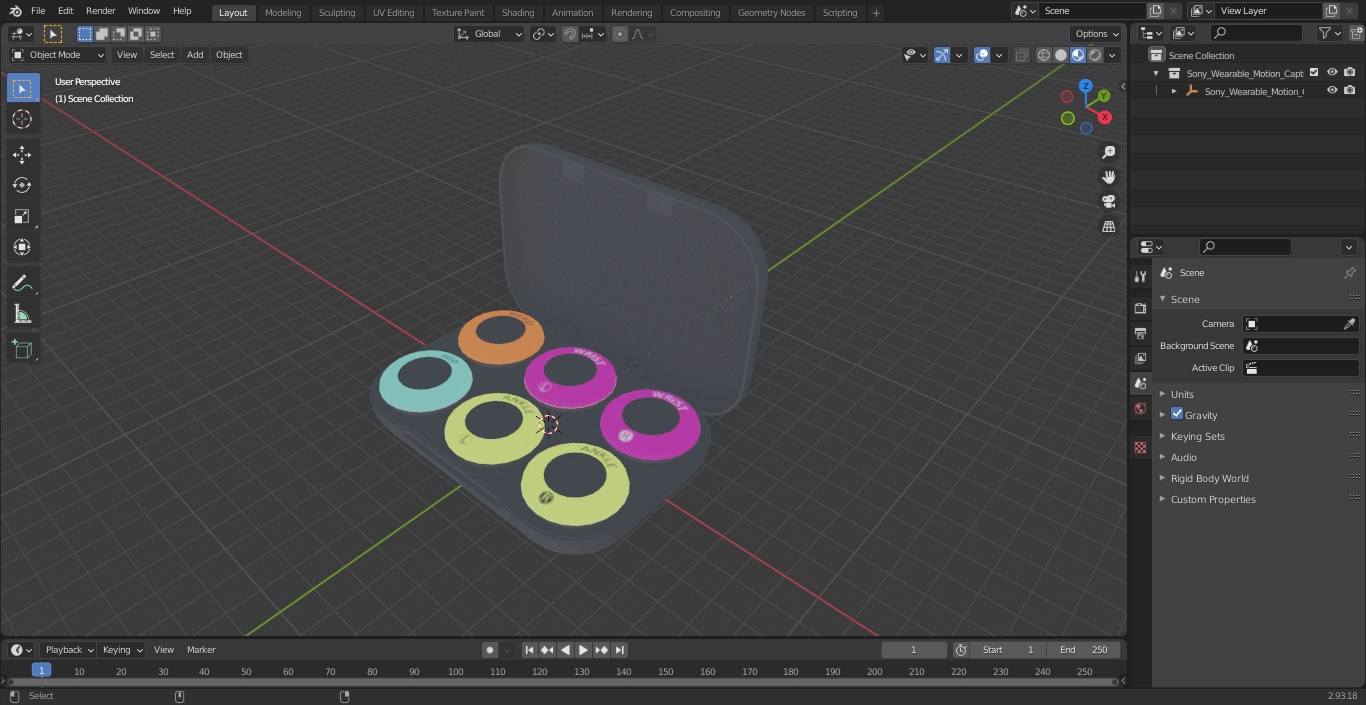Switch to Solid viewport shading
1366x705 pixels.
point(1061,55)
